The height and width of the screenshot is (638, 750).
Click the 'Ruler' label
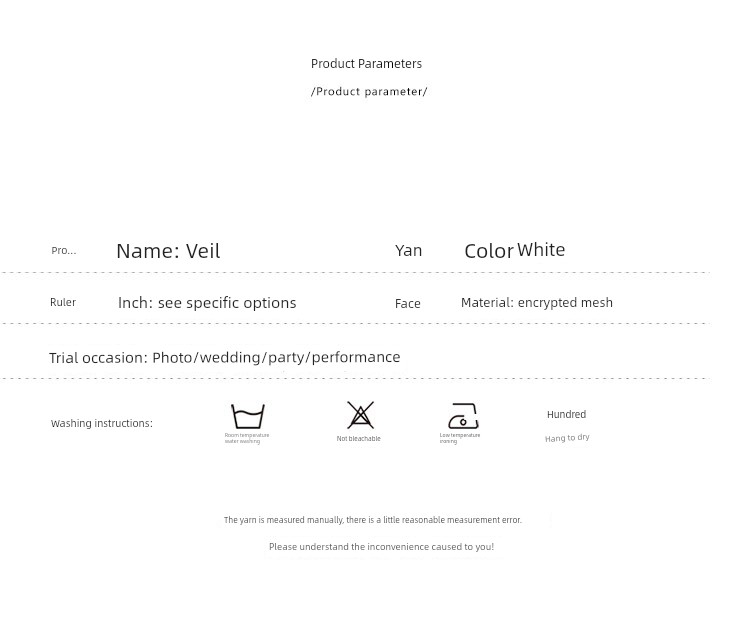63,303
